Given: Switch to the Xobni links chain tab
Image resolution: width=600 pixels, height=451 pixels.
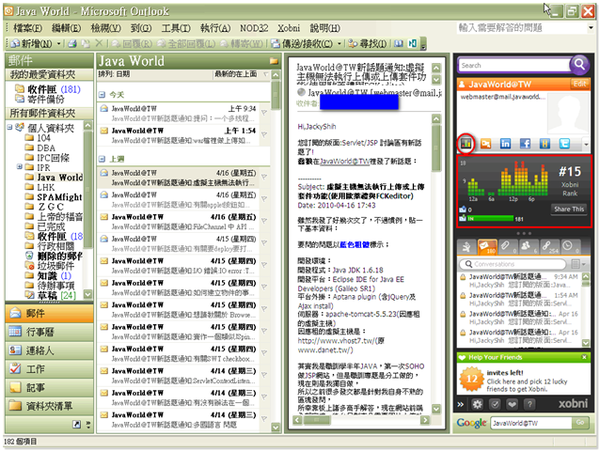Looking at the screenshot, I should point(549,247).
